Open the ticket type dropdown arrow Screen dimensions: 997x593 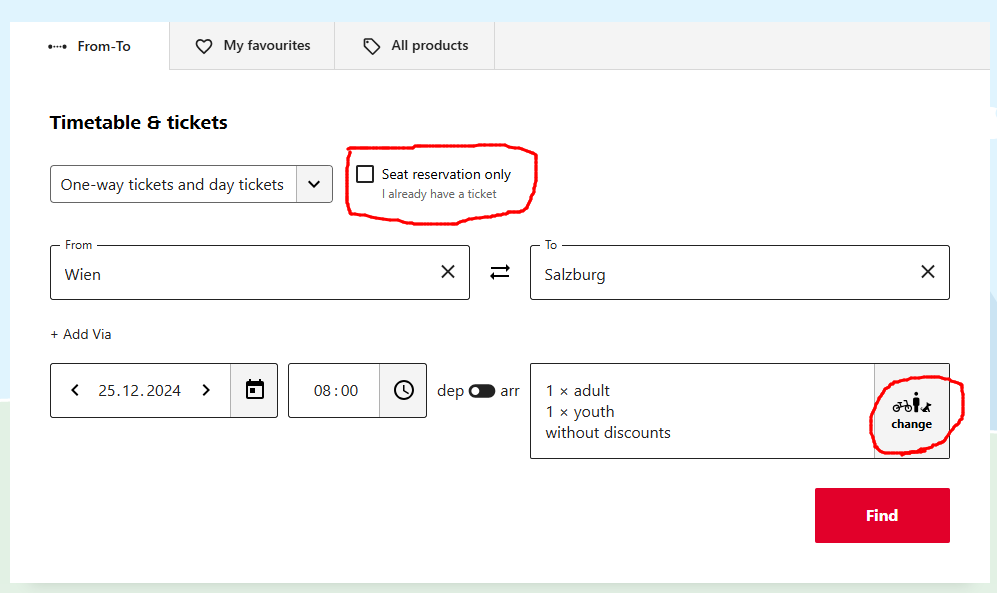314,184
